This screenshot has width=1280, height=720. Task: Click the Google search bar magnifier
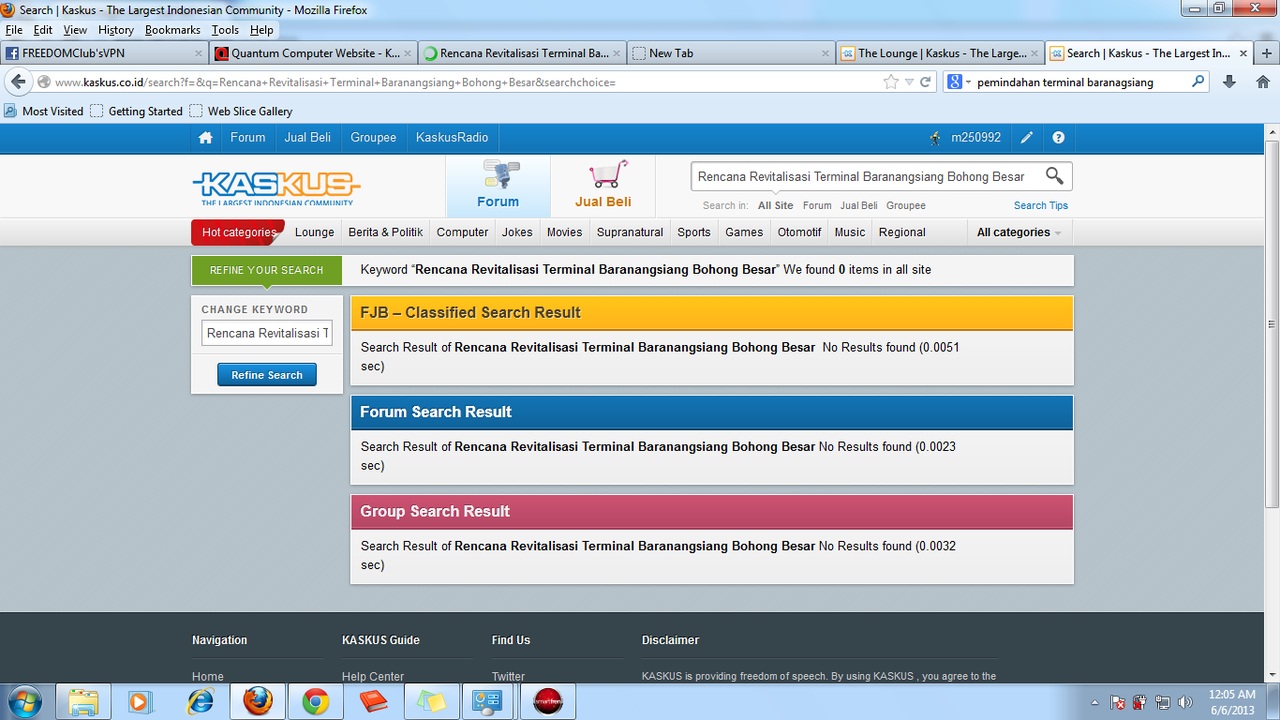(x=1198, y=82)
